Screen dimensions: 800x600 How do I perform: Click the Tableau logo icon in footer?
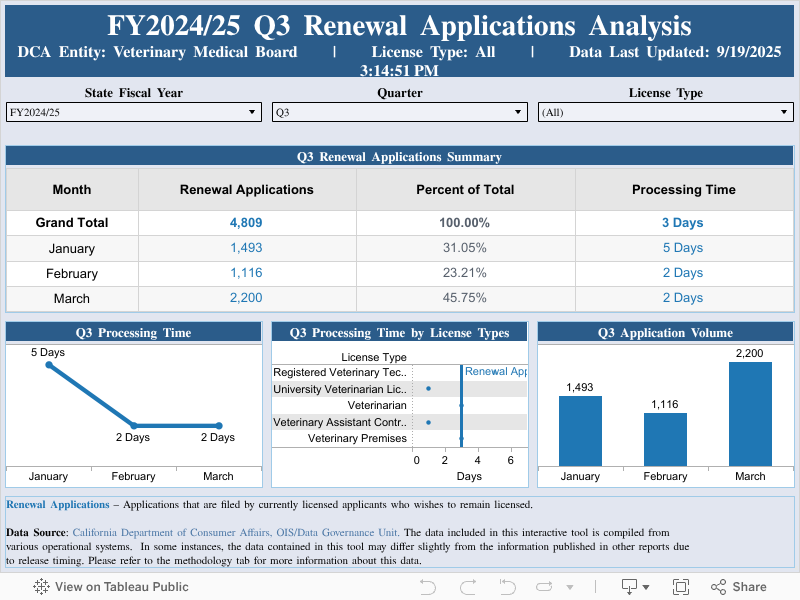coord(41,587)
